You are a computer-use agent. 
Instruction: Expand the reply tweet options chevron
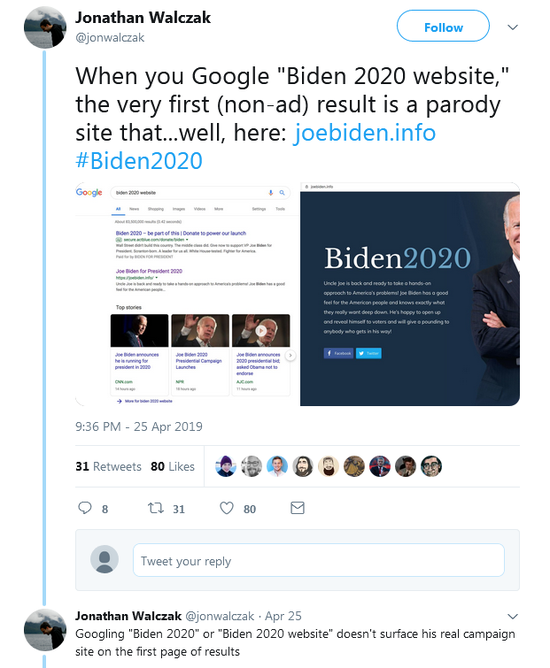513,616
